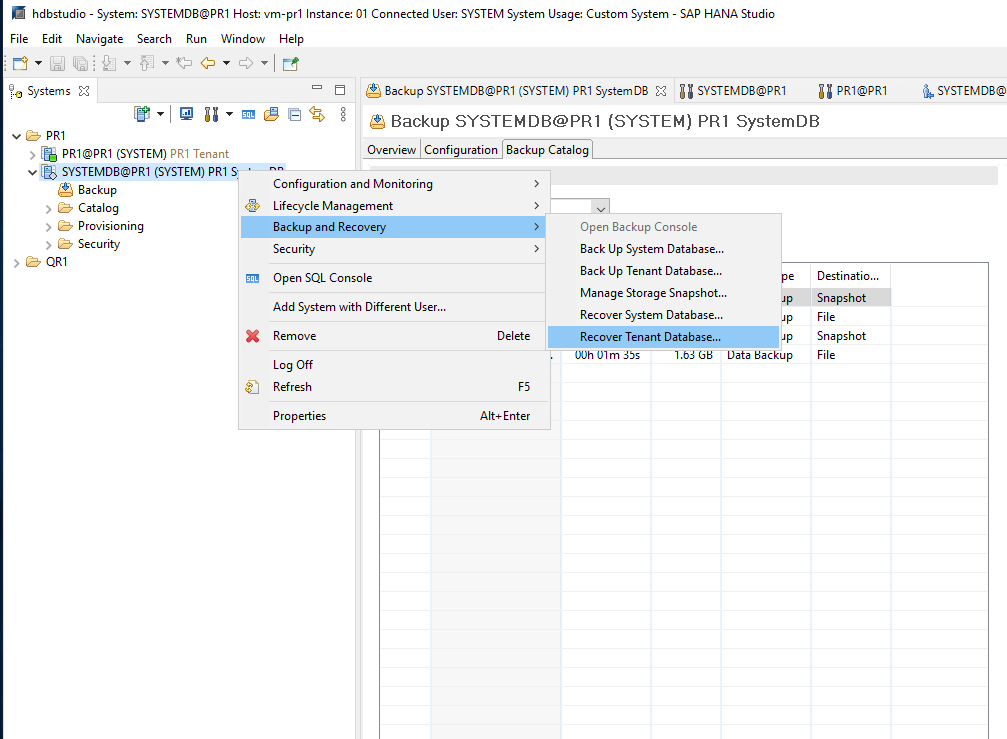Click the Link with Editor arrows icon
Screen dimensions: 1007x739
pos(317,114)
